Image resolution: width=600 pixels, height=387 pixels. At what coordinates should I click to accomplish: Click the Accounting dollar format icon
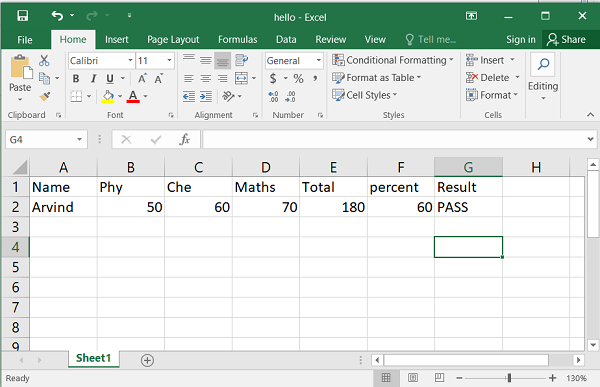pos(273,78)
